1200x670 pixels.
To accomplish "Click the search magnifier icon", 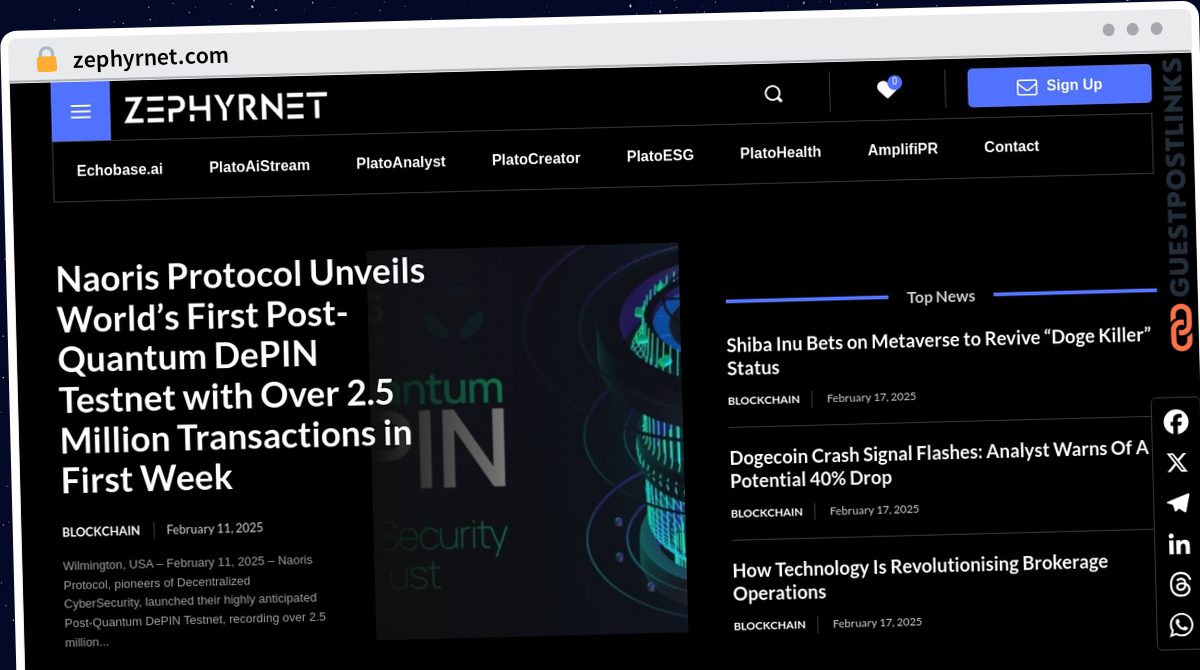I will (x=773, y=94).
